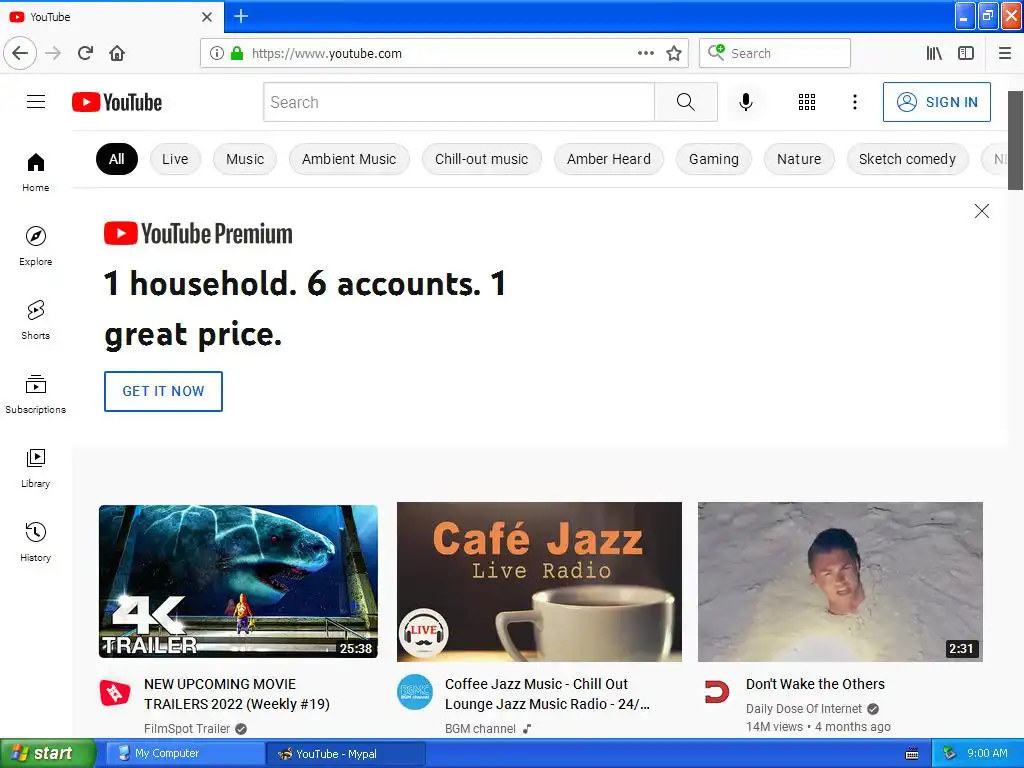
Task: Select the Chill-out music chip
Action: click(x=481, y=159)
